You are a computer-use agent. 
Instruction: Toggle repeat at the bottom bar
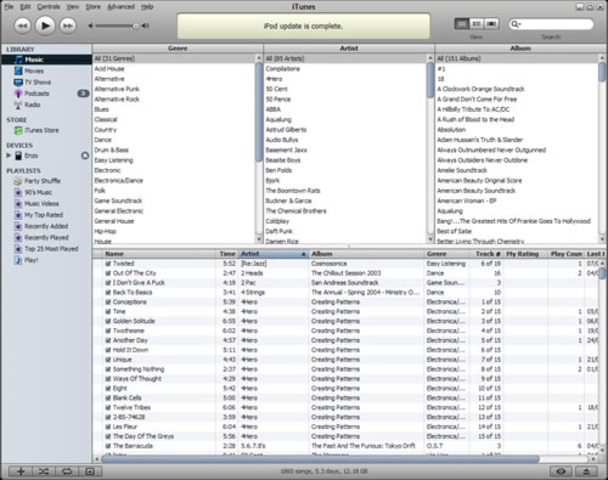67,471
